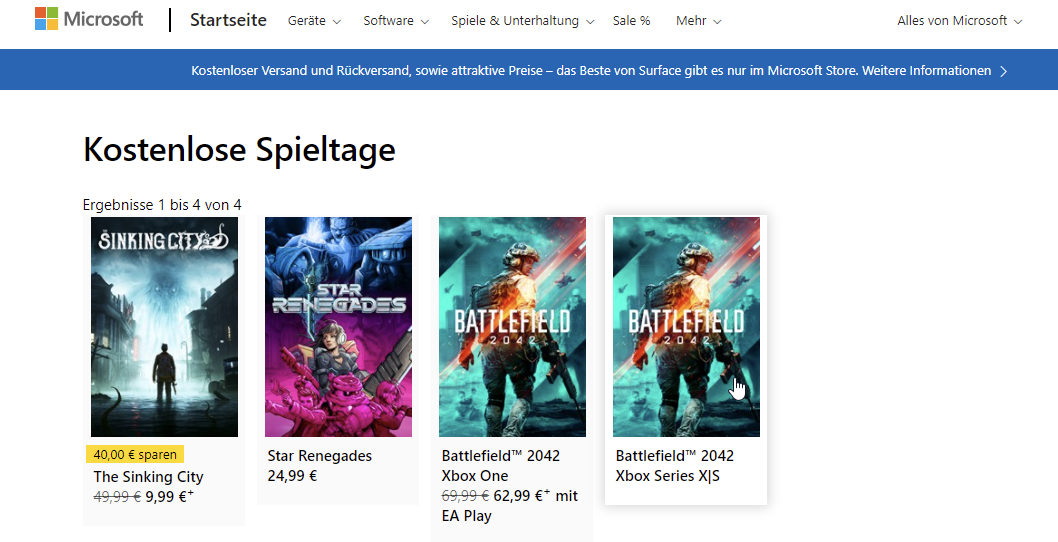Image resolution: width=1058 pixels, height=542 pixels.
Task: Click the Star Renegades 24,99 € price
Action: click(292, 476)
